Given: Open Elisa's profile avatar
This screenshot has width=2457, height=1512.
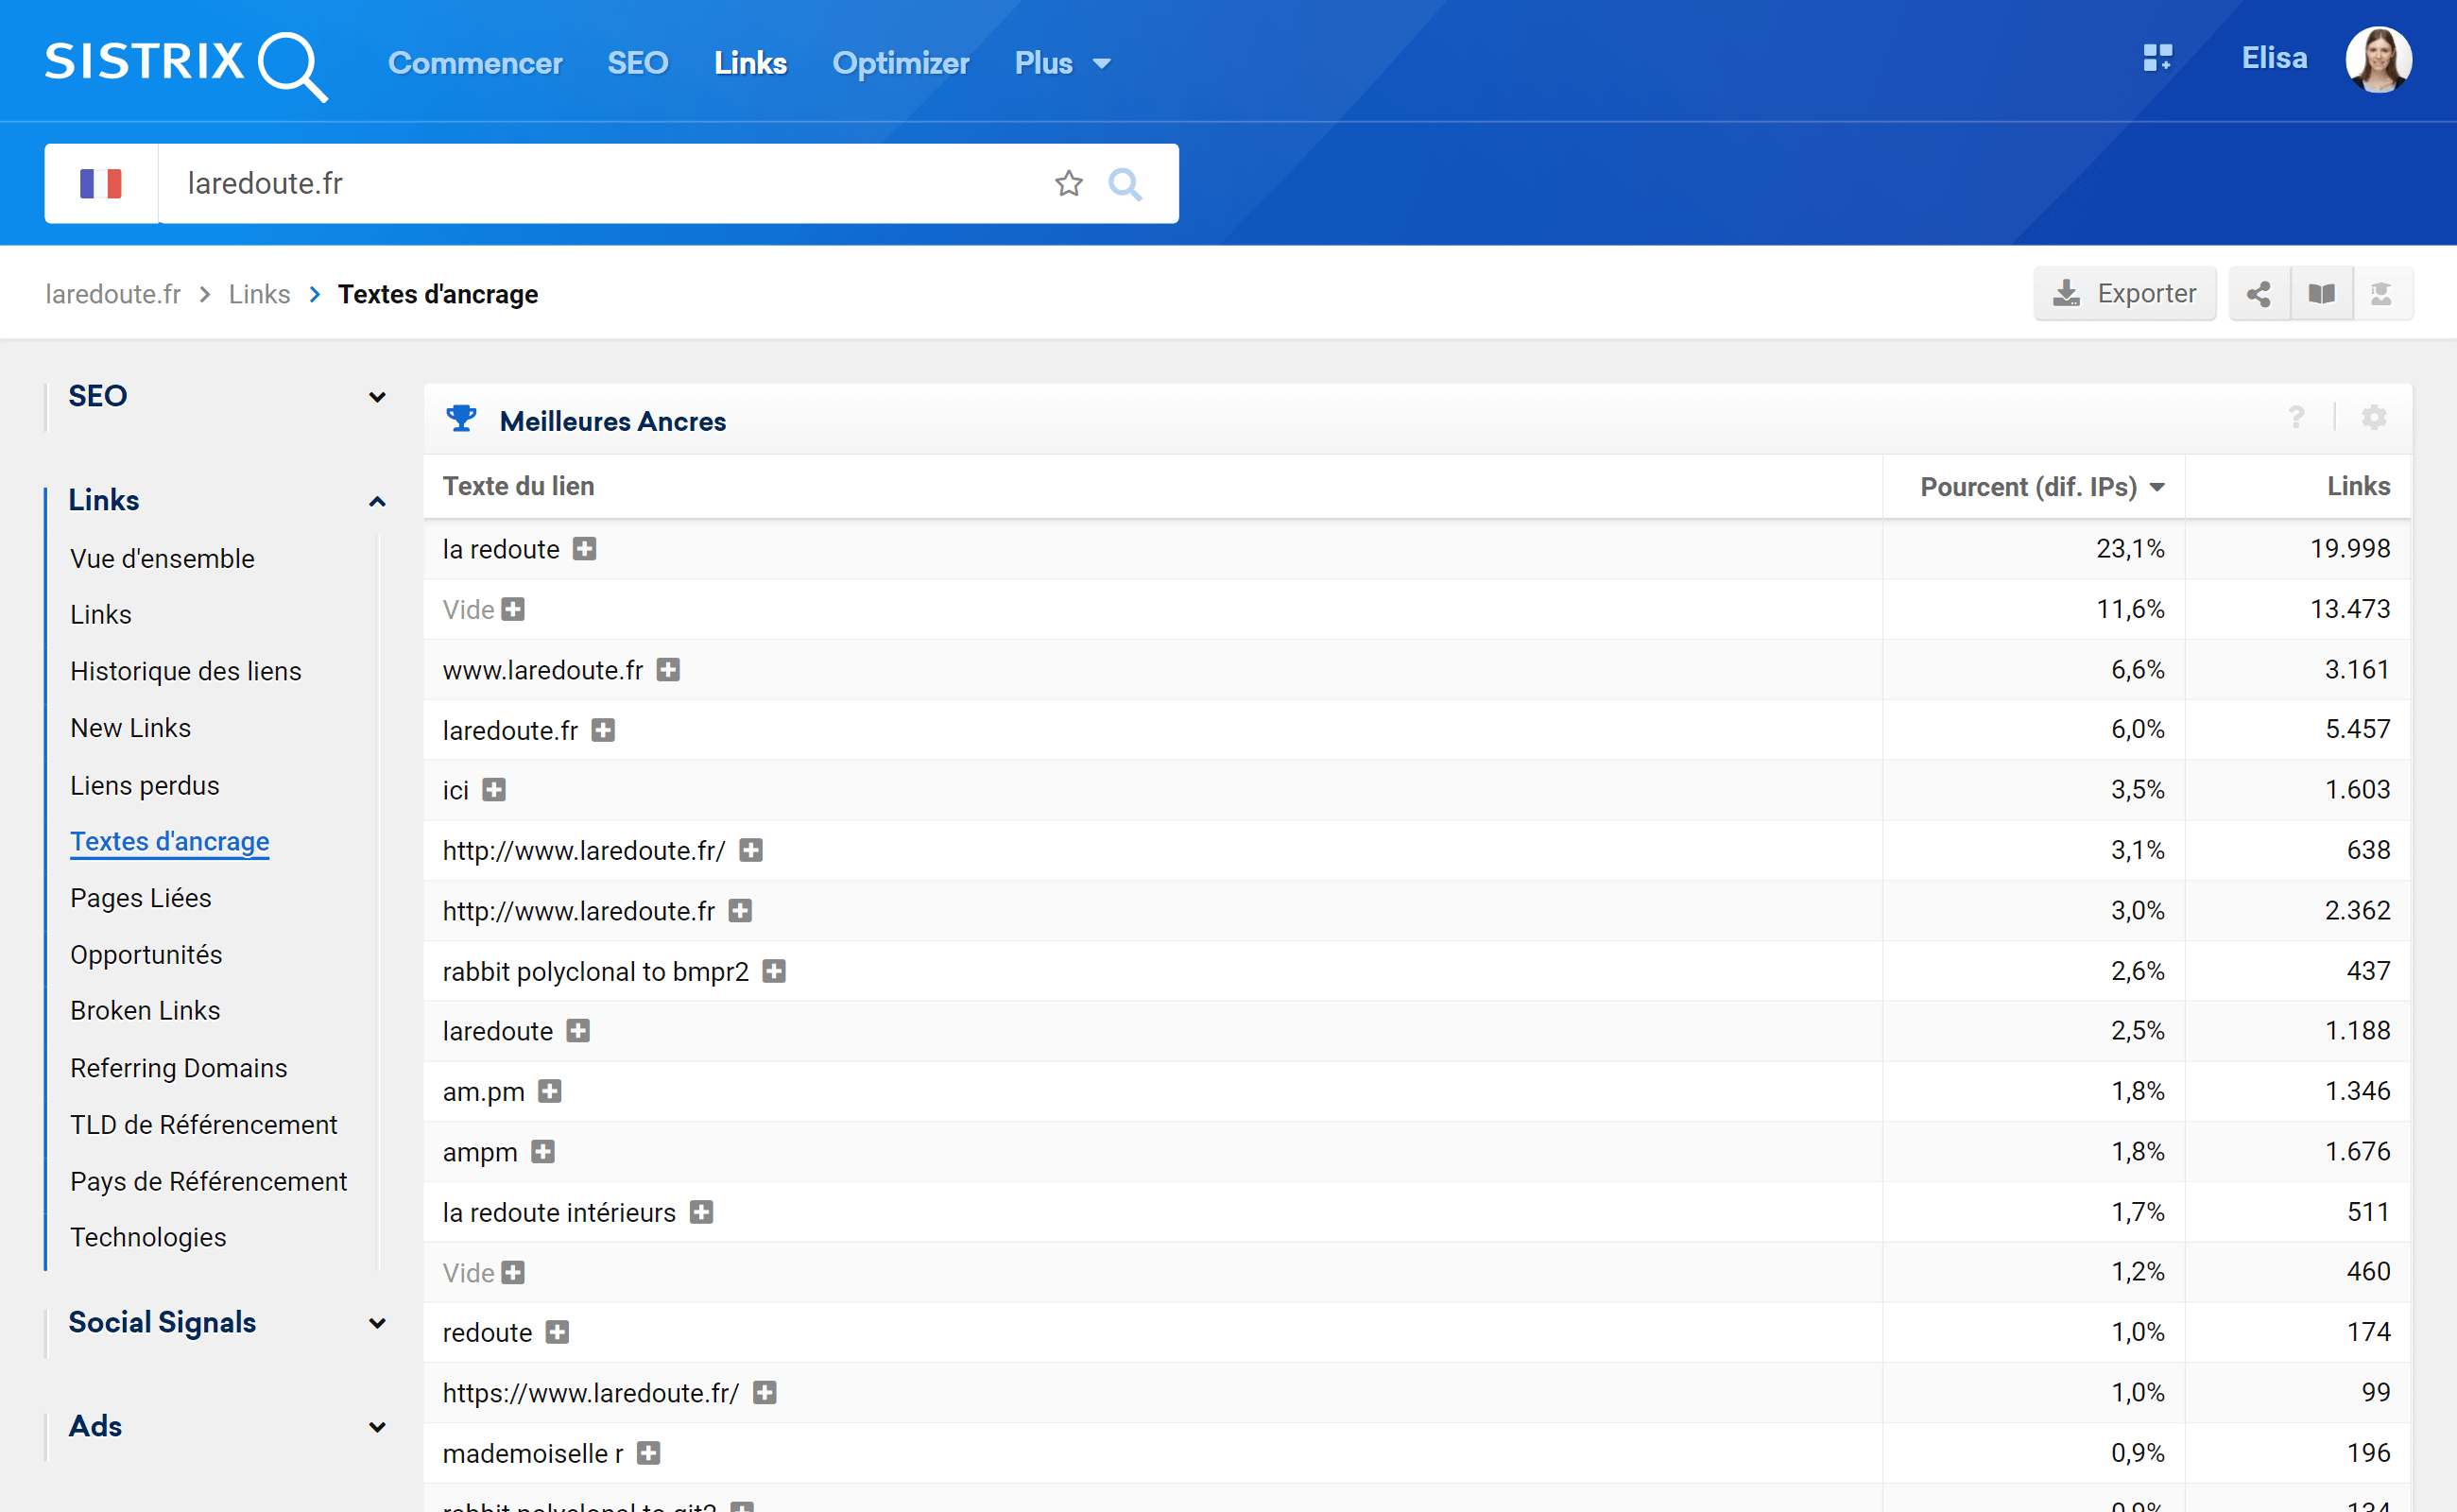Looking at the screenshot, I should tap(2378, 59).
